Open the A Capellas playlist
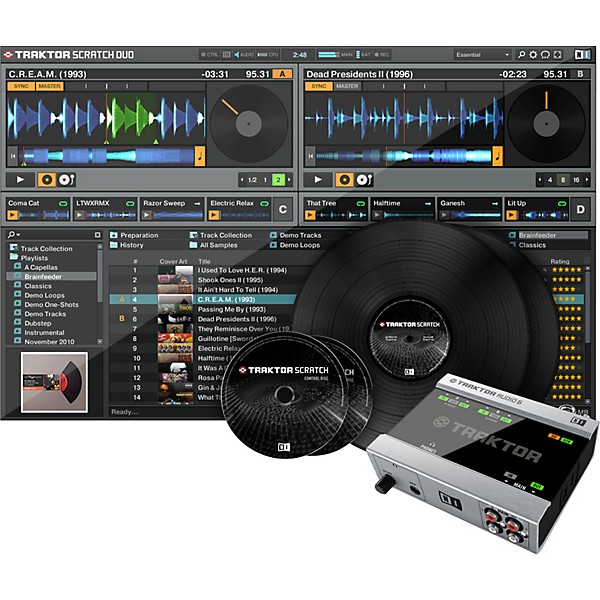The height and width of the screenshot is (600, 600). (x=36, y=267)
